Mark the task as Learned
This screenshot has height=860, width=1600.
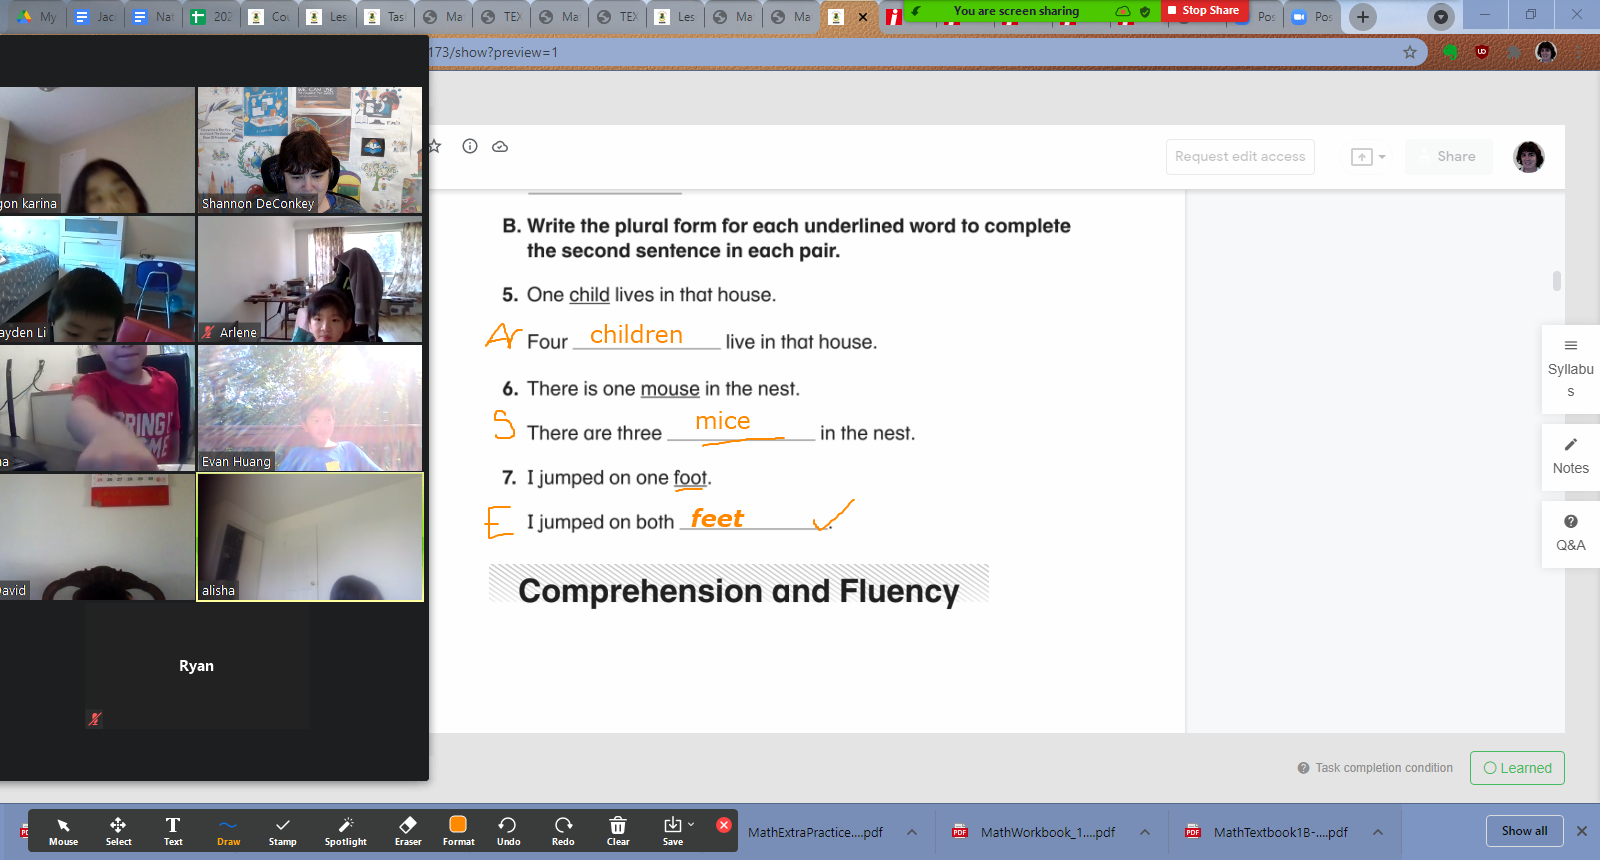[1517, 768]
